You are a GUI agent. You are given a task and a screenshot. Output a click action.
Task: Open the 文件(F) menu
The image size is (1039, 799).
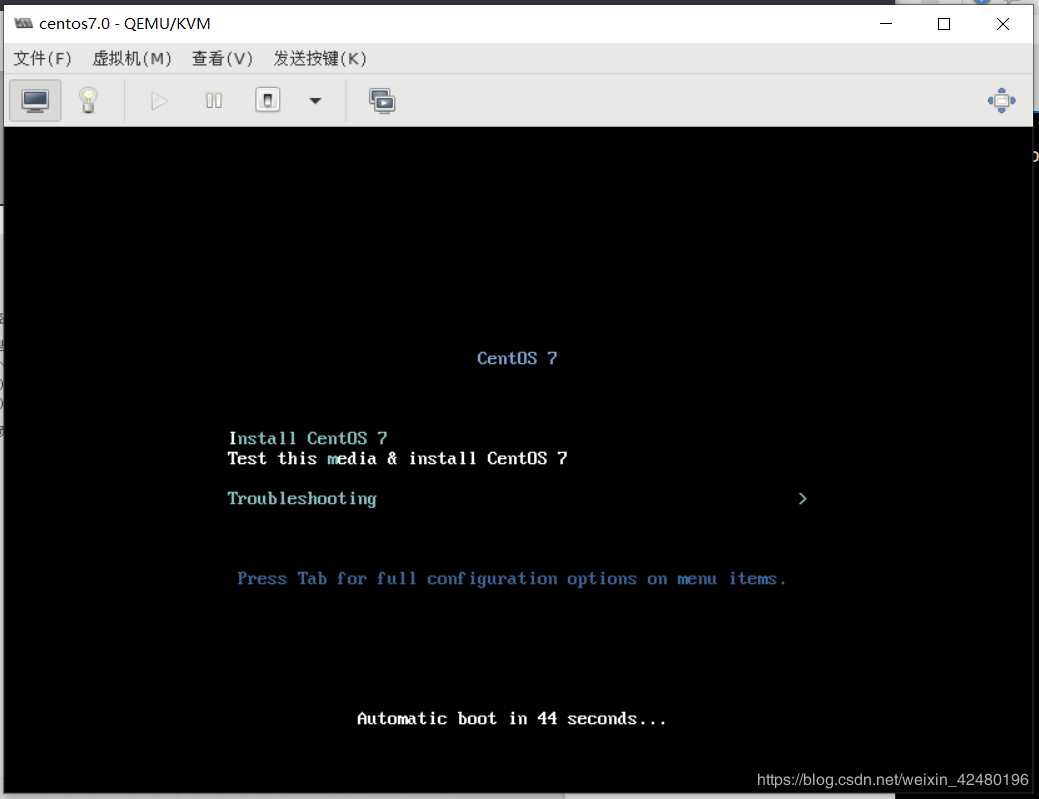[x=42, y=58]
